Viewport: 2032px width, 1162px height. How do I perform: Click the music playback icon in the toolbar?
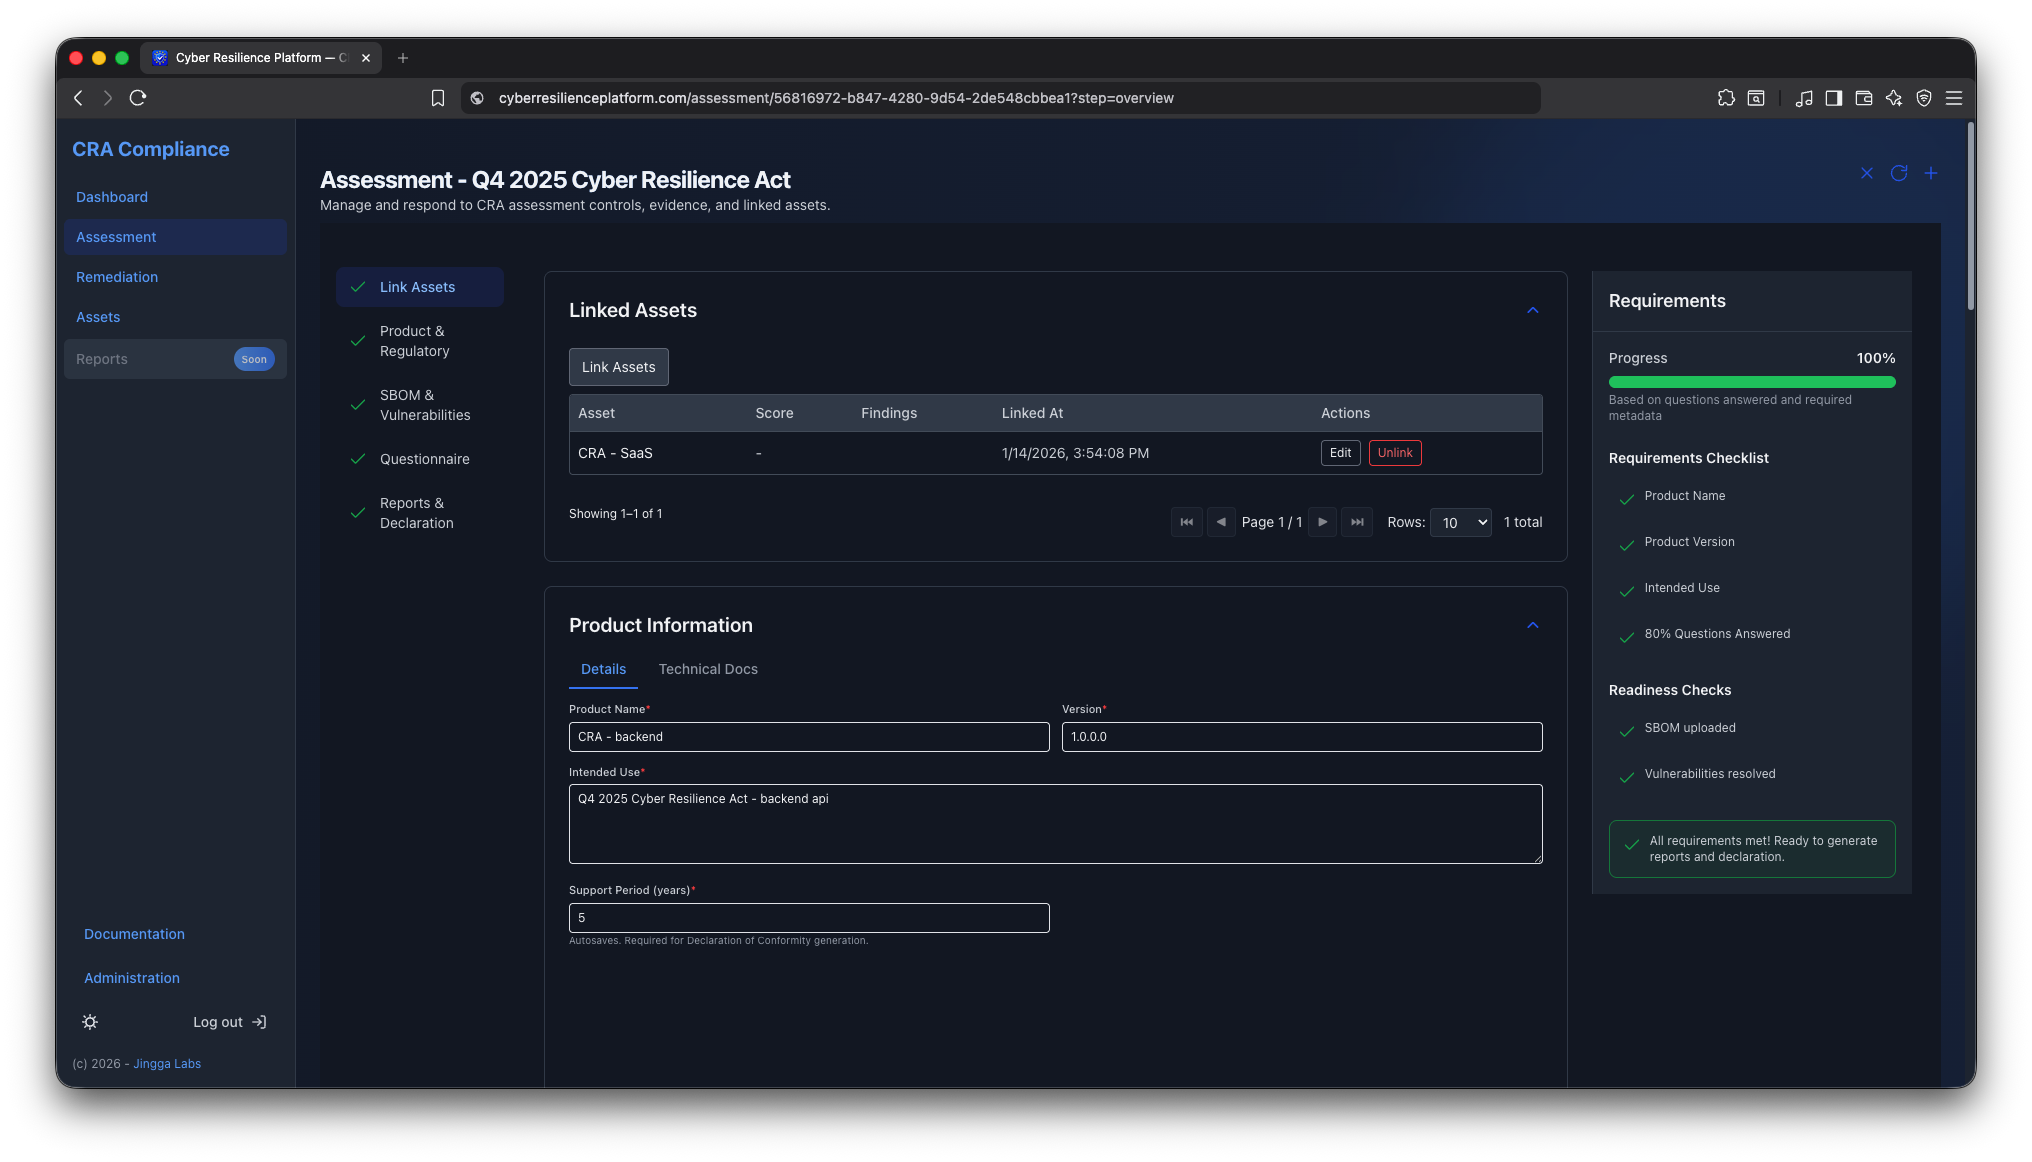coord(1804,98)
